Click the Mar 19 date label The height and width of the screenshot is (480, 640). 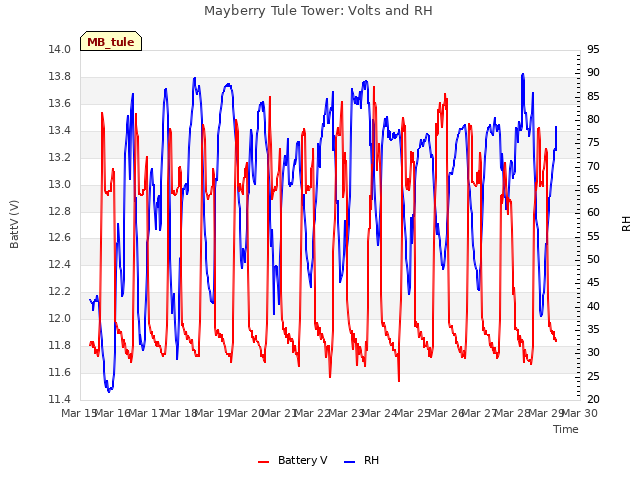[x=213, y=413]
